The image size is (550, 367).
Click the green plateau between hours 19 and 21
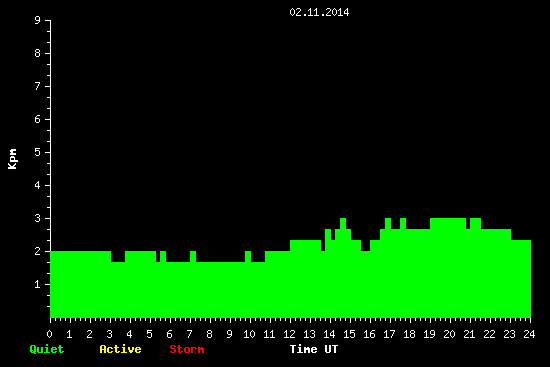coord(448,223)
